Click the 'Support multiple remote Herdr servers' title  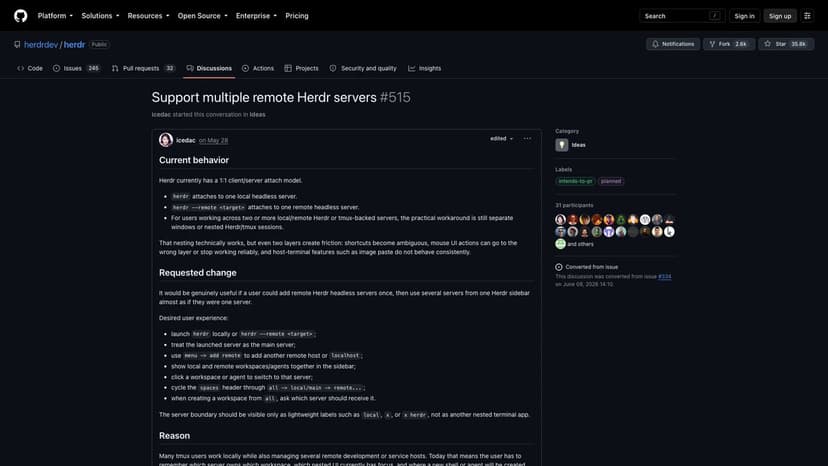(264, 97)
